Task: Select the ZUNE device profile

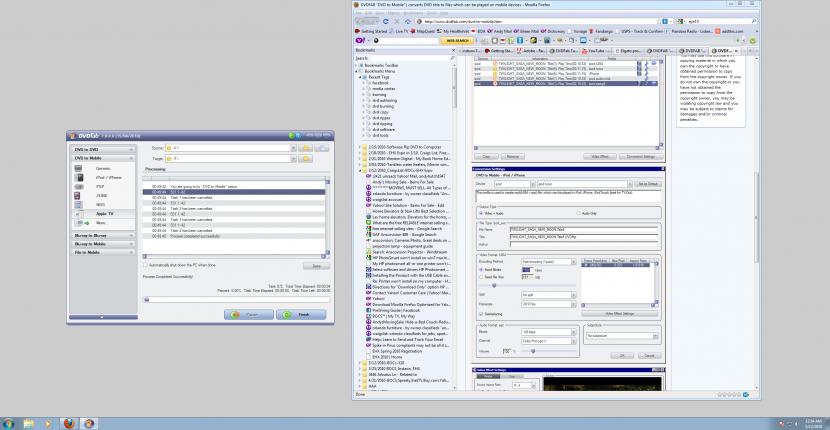Action: [x=100, y=195]
